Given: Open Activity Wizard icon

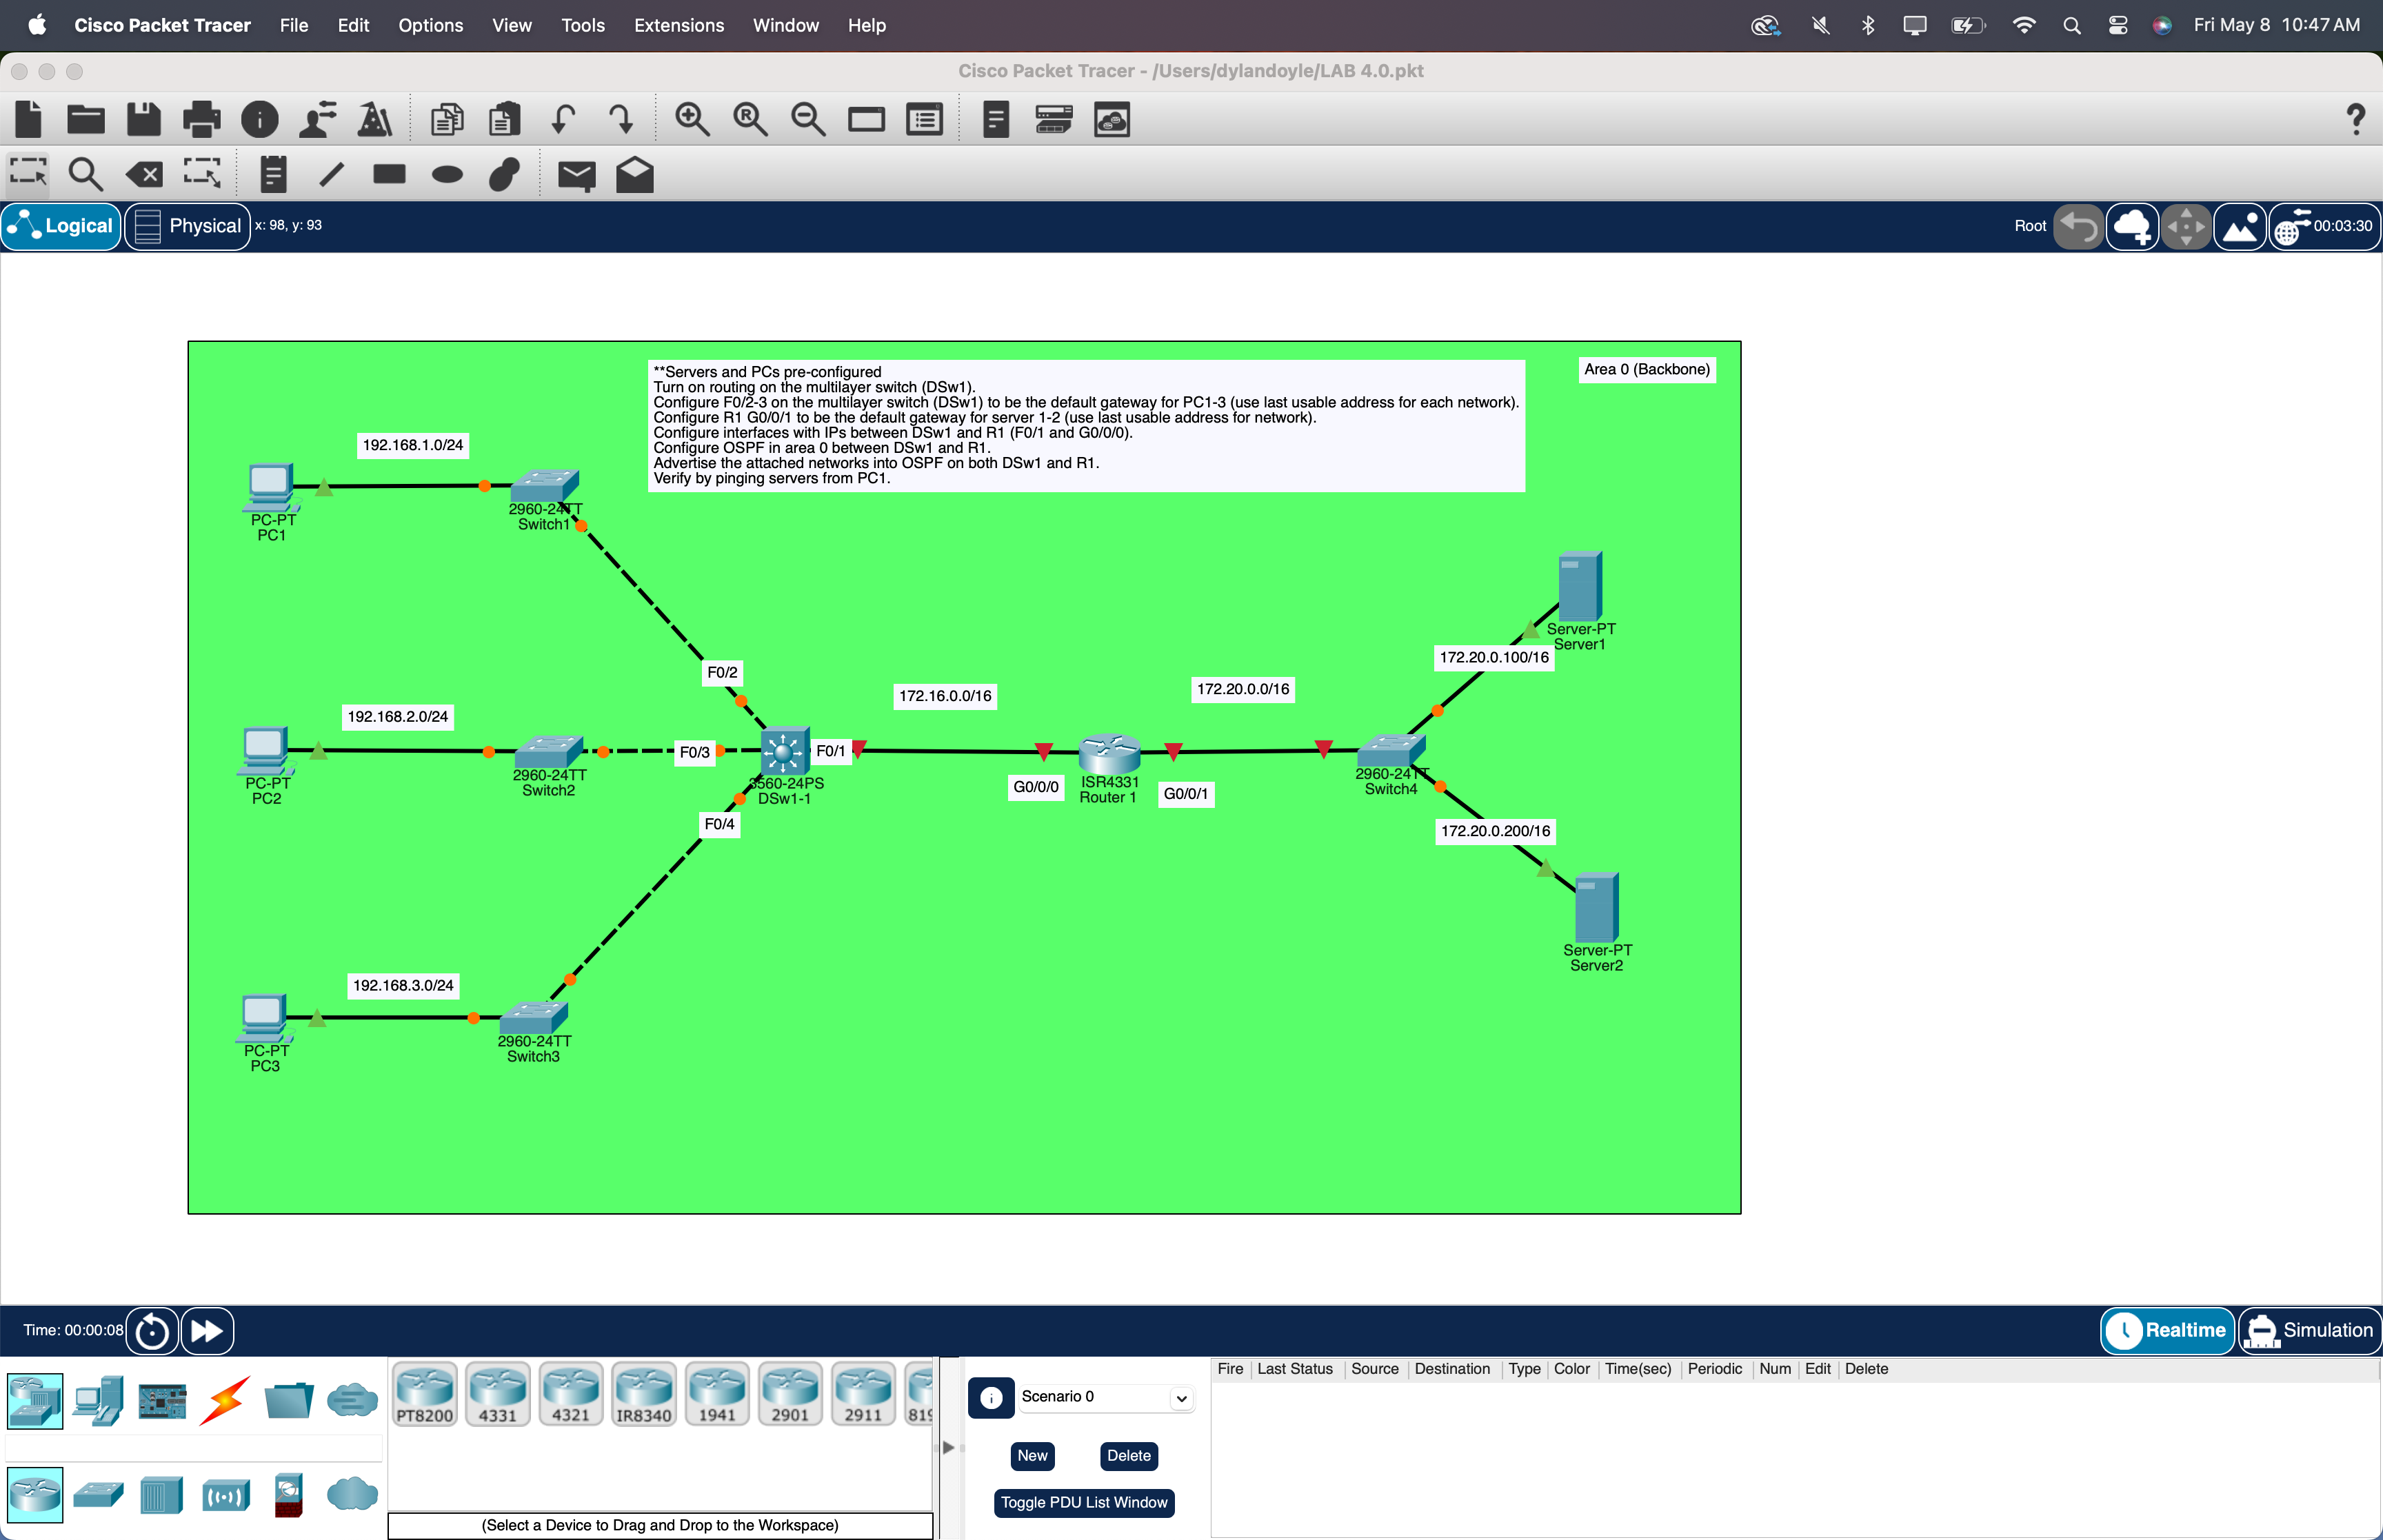Looking at the screenshot, I should point(318,120).
